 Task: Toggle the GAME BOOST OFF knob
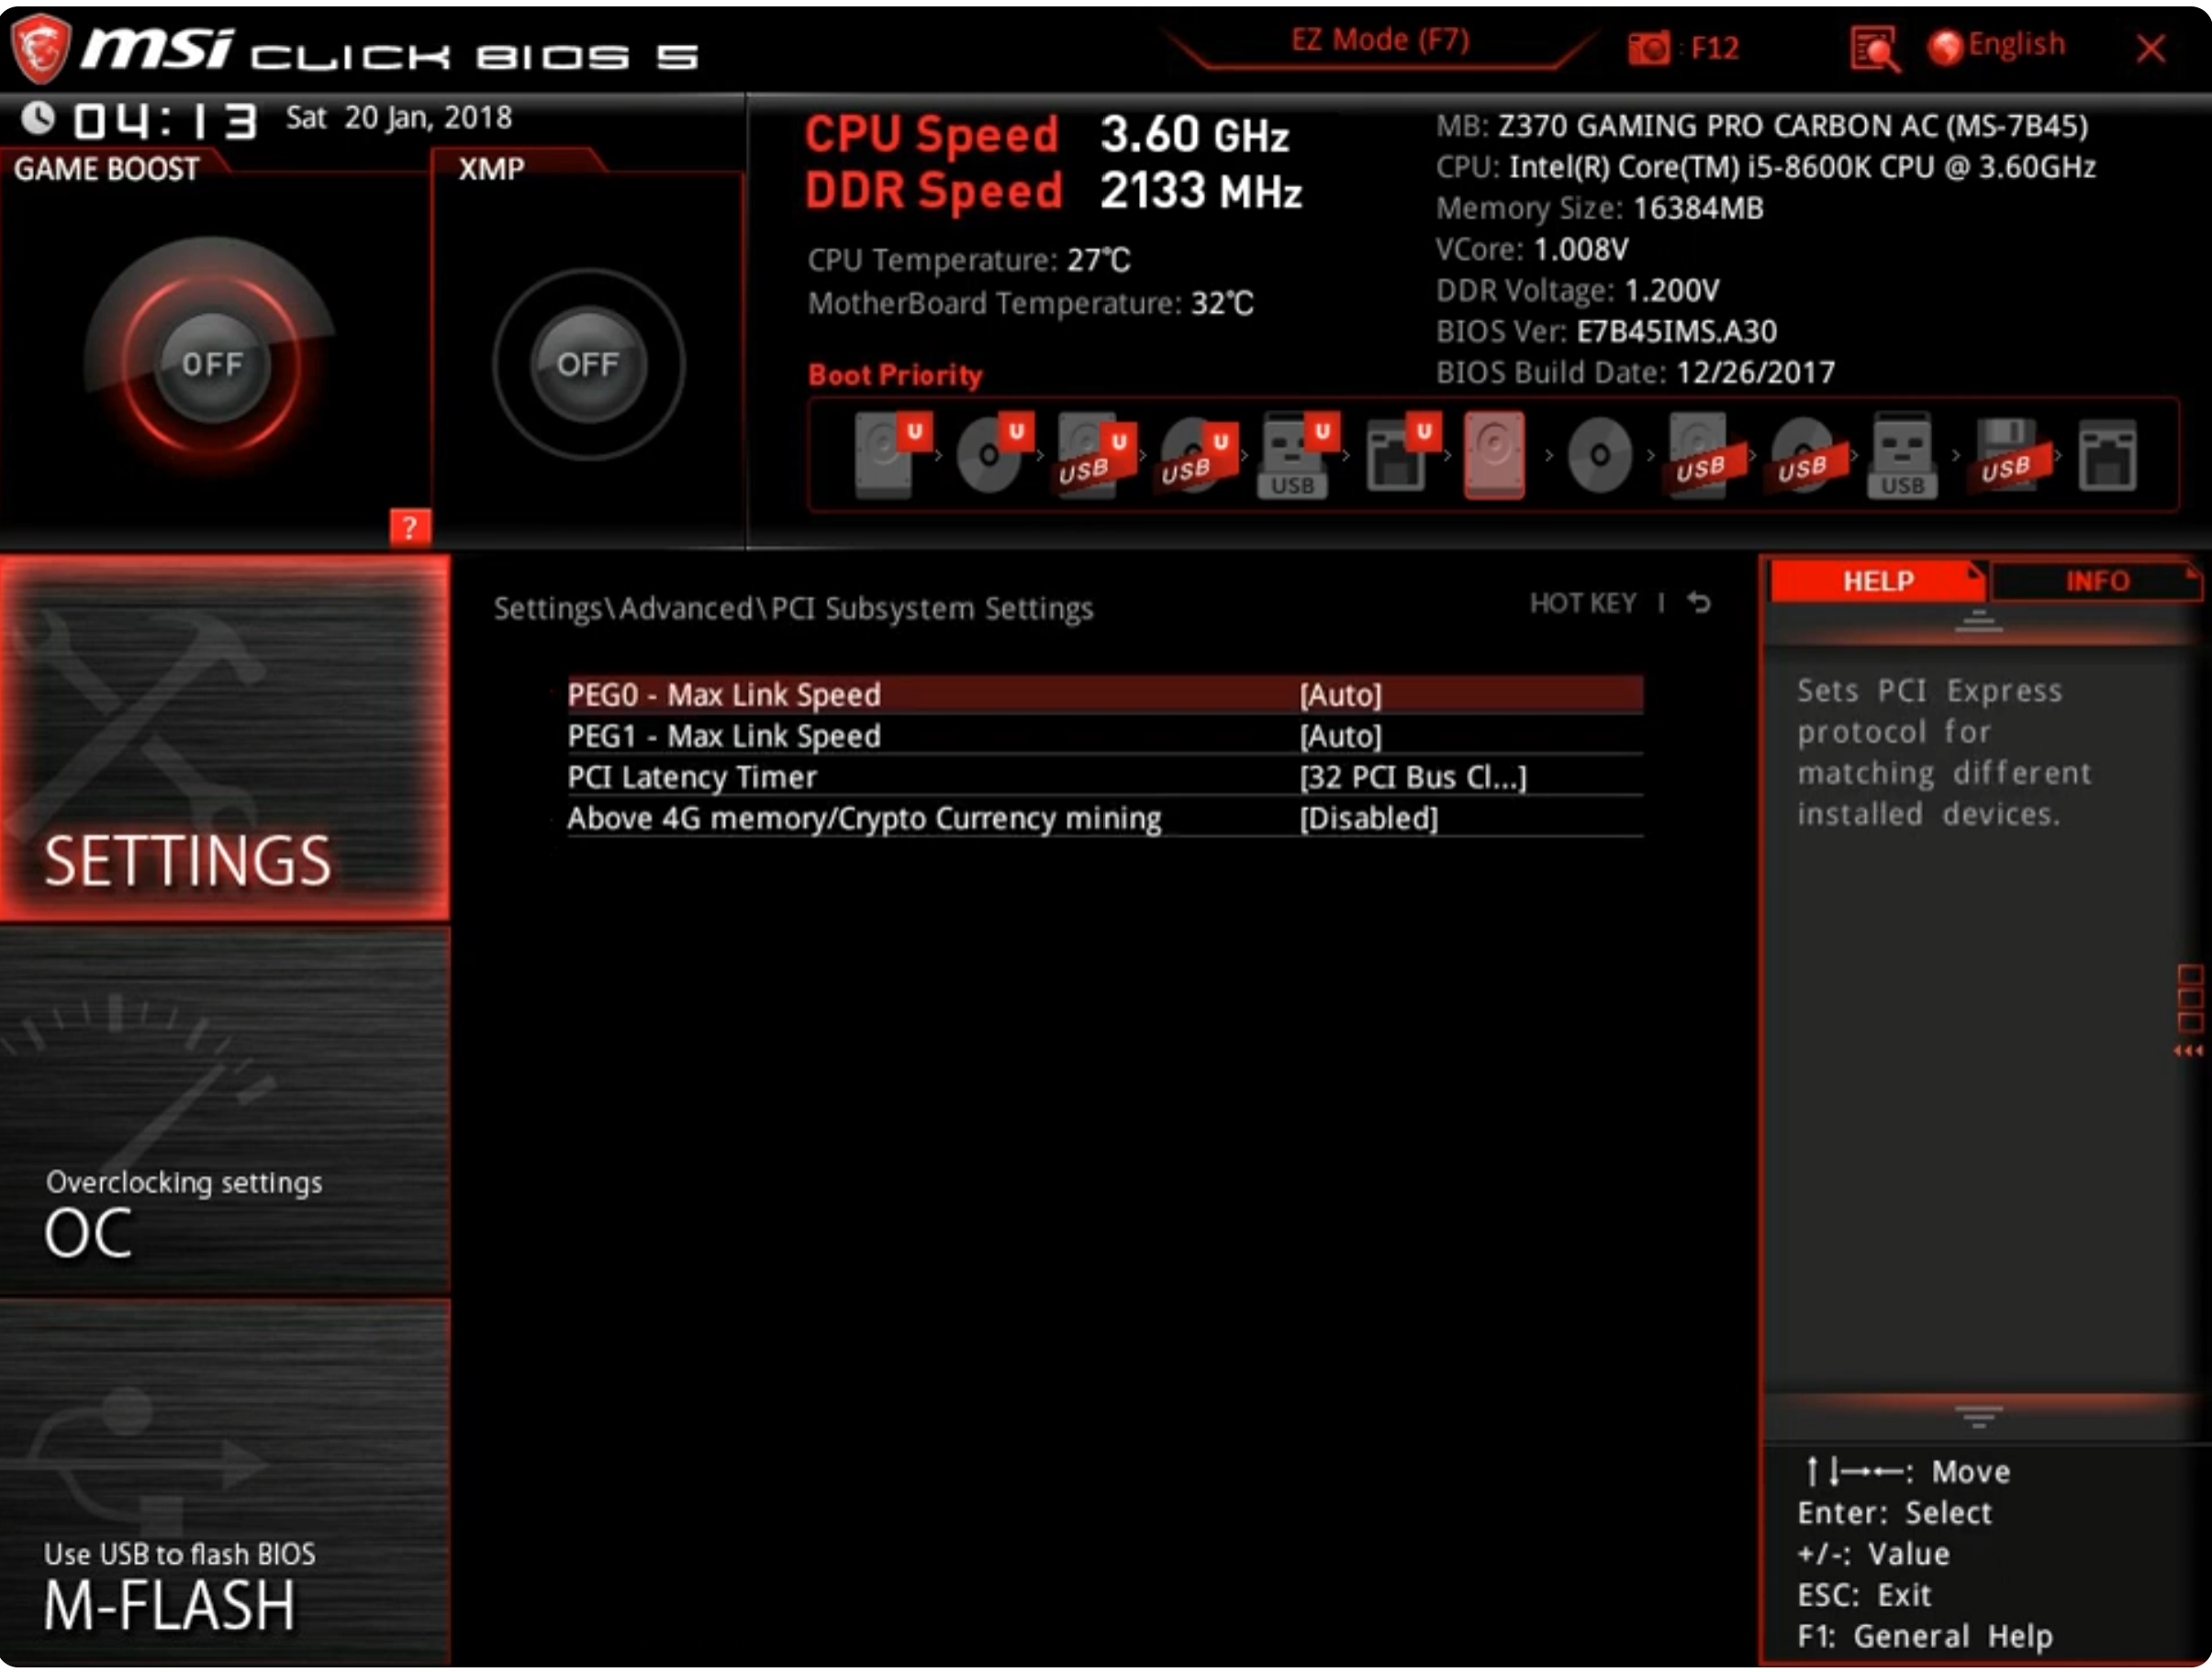211,364
